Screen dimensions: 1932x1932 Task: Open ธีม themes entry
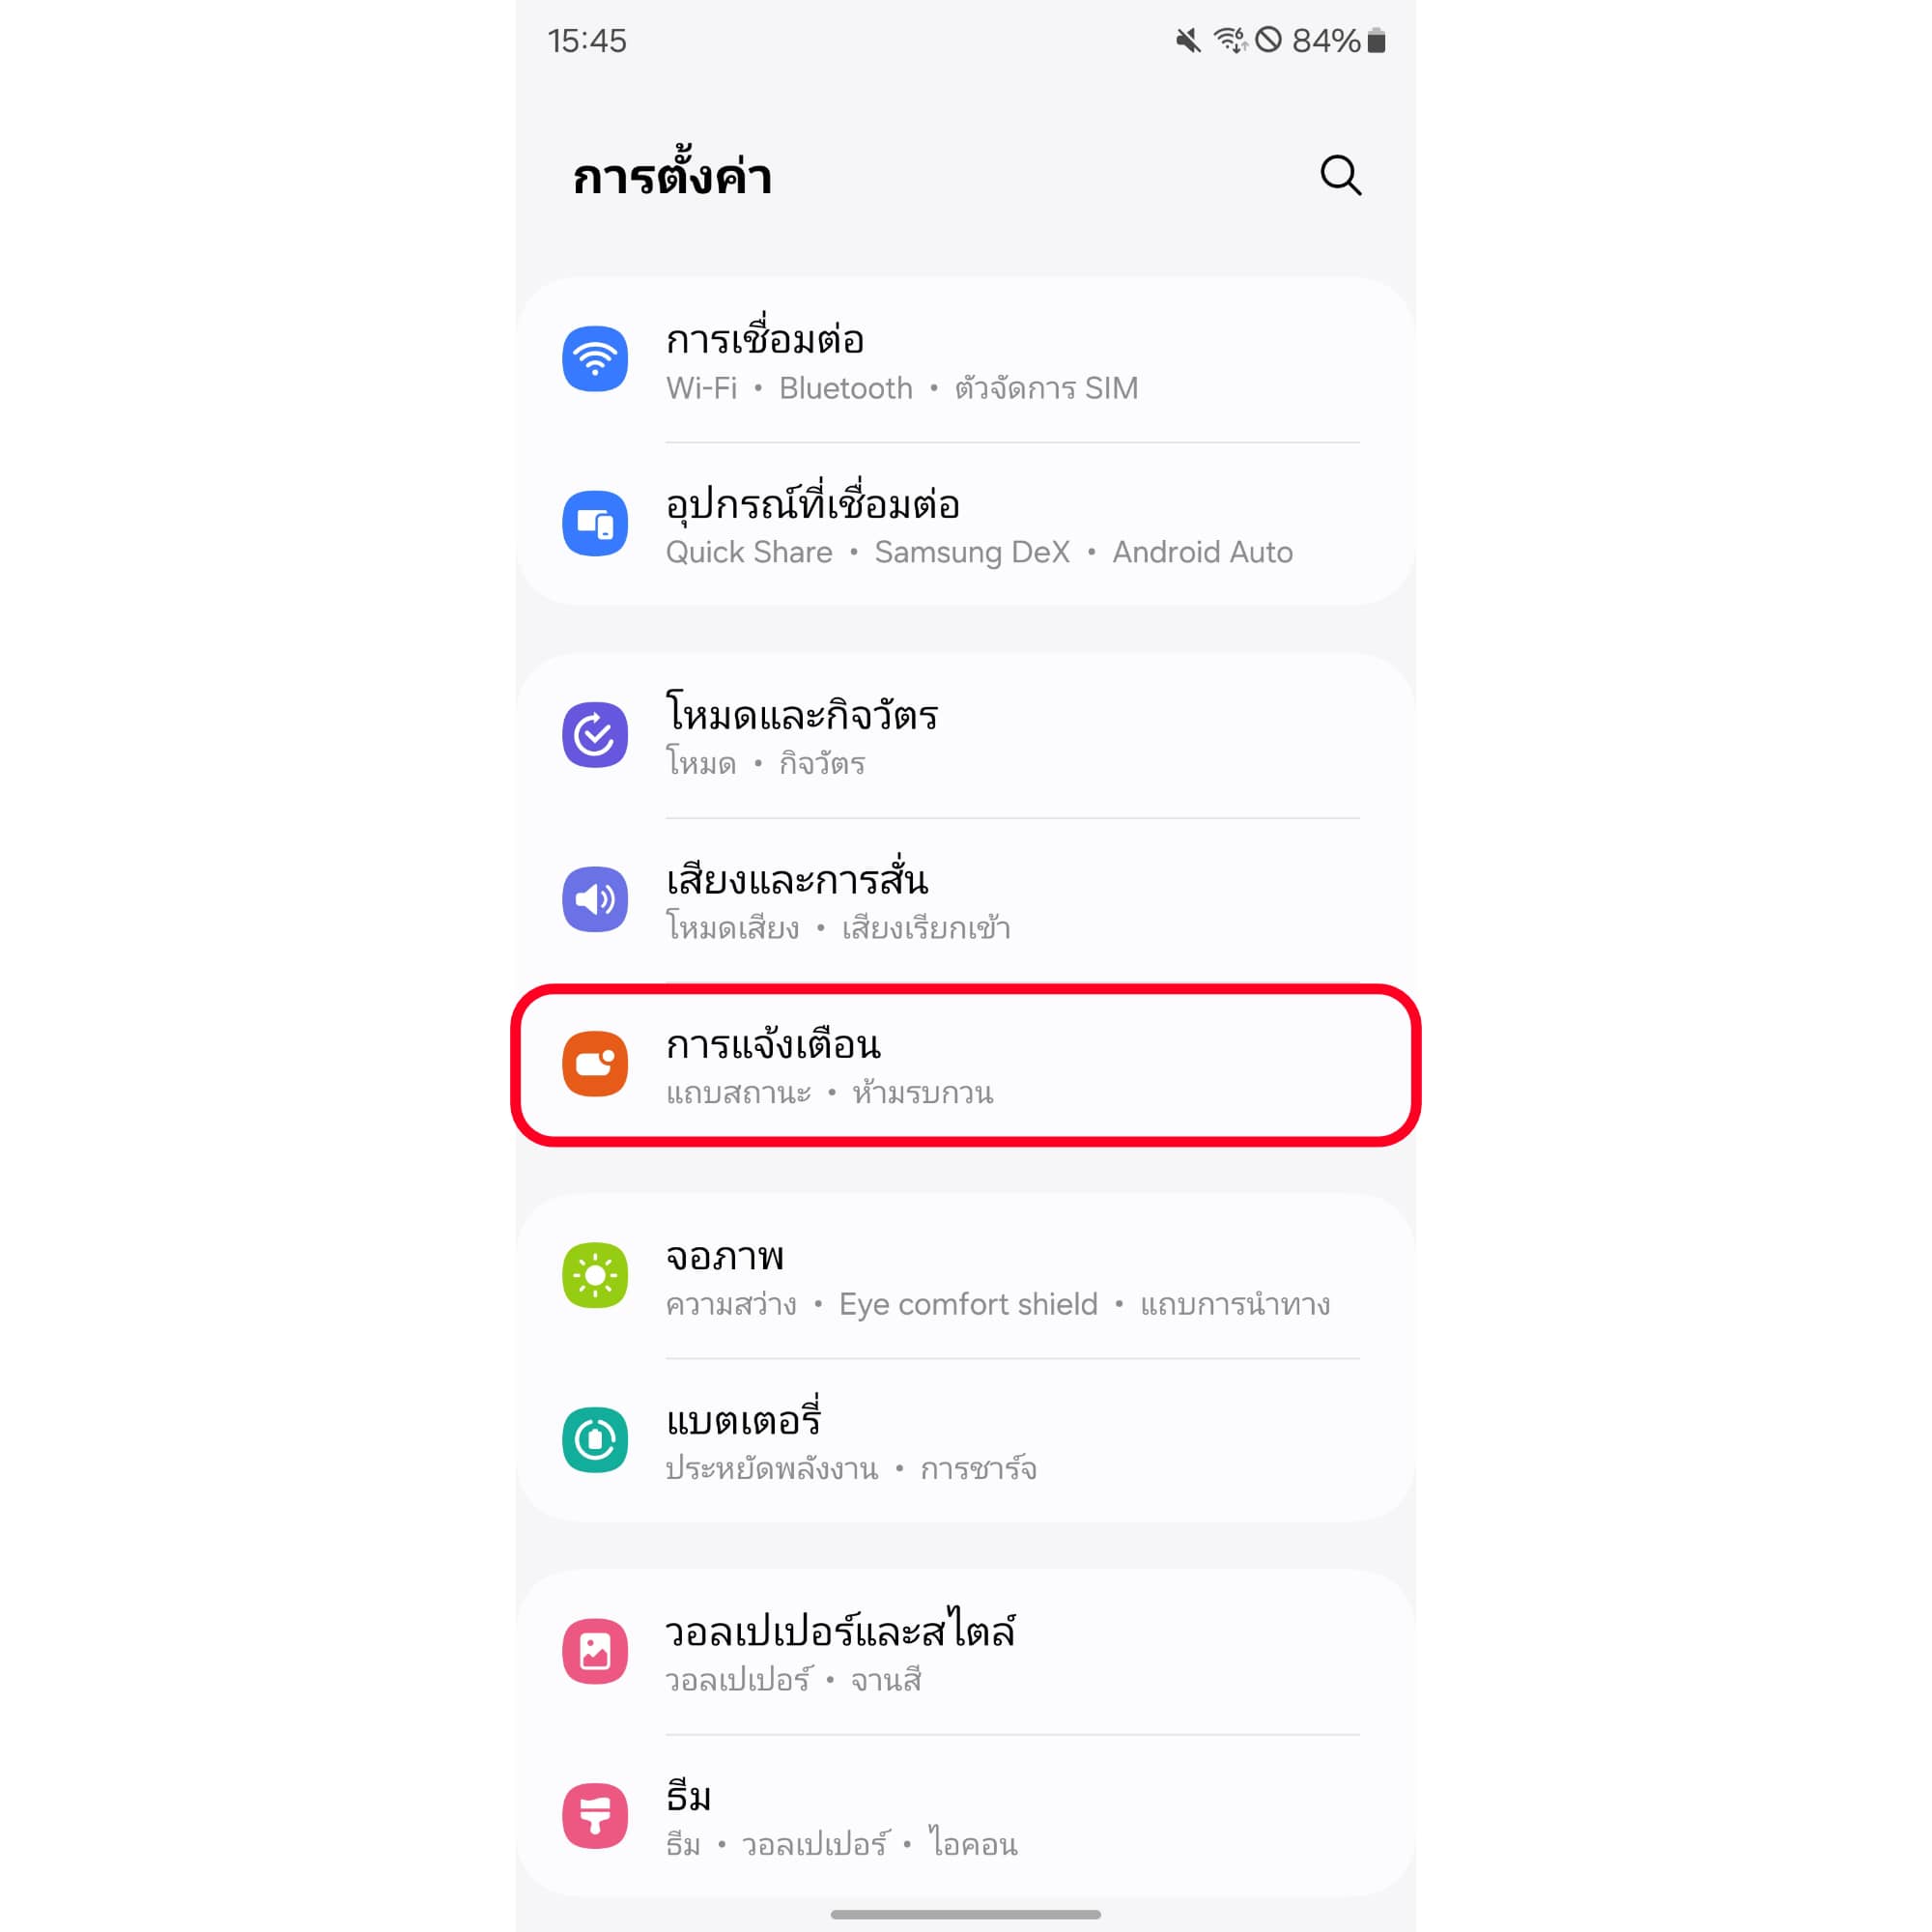coord(965,1817)
